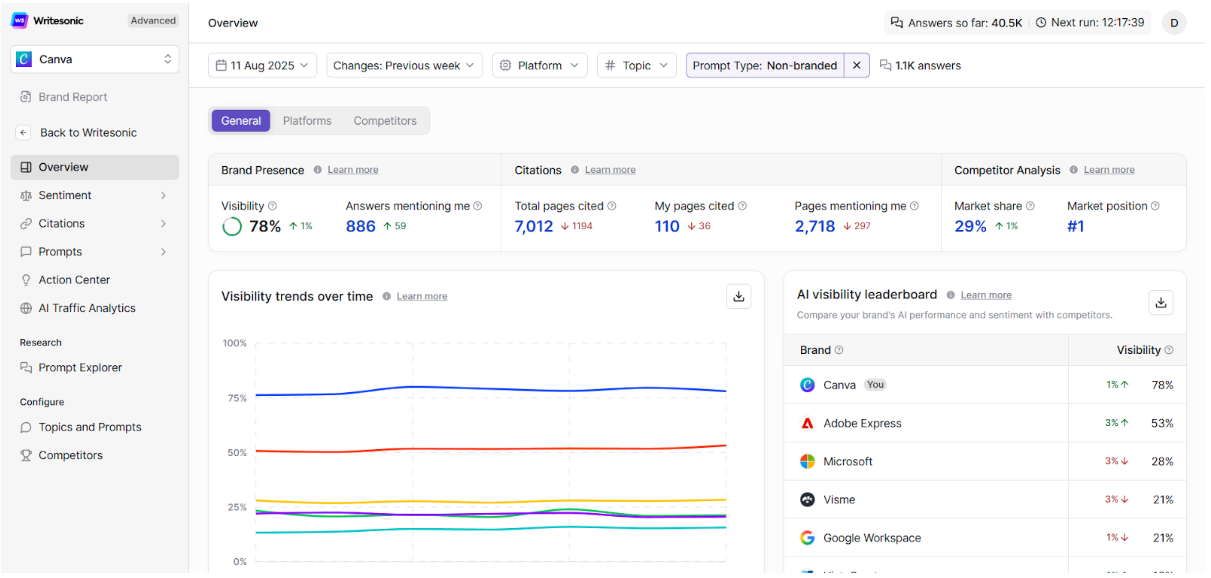Click the Market share help icon
Screen dimensions: 1211x578
click(1030, 206)
